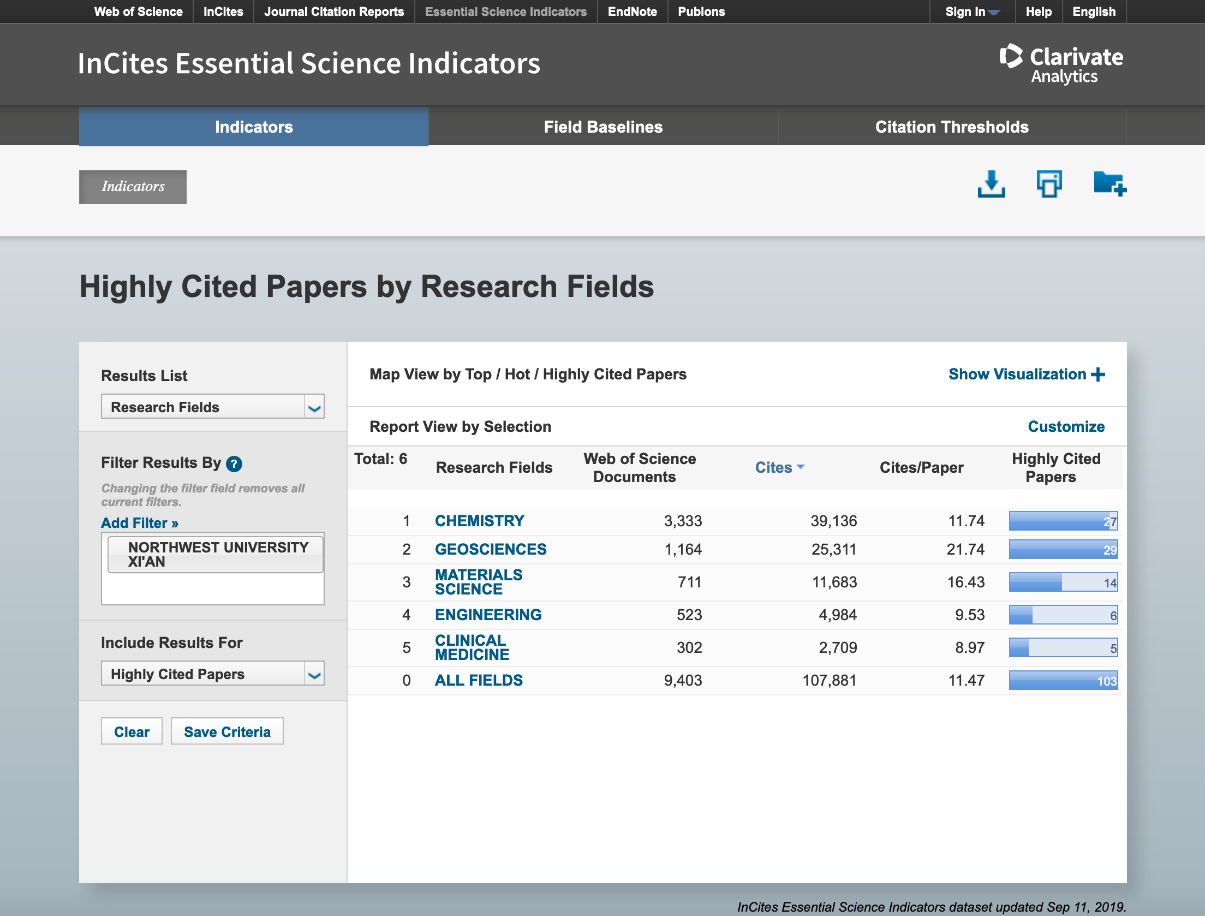The image size is (1205, 916).
Task: Click the Save Criteria button
Action: tap(227, 732)
